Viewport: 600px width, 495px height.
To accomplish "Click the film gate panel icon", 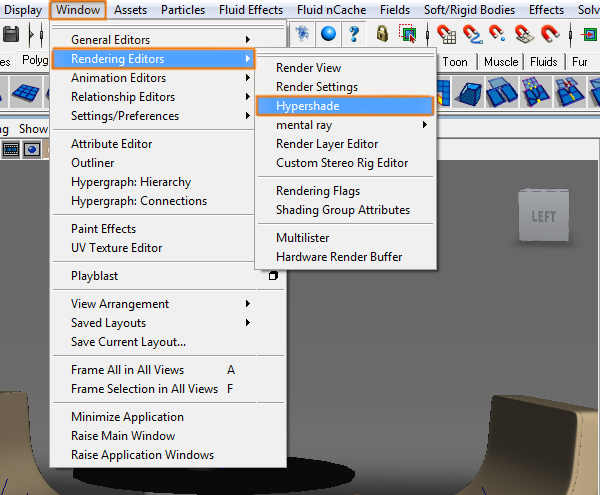I will pos(11,149).
